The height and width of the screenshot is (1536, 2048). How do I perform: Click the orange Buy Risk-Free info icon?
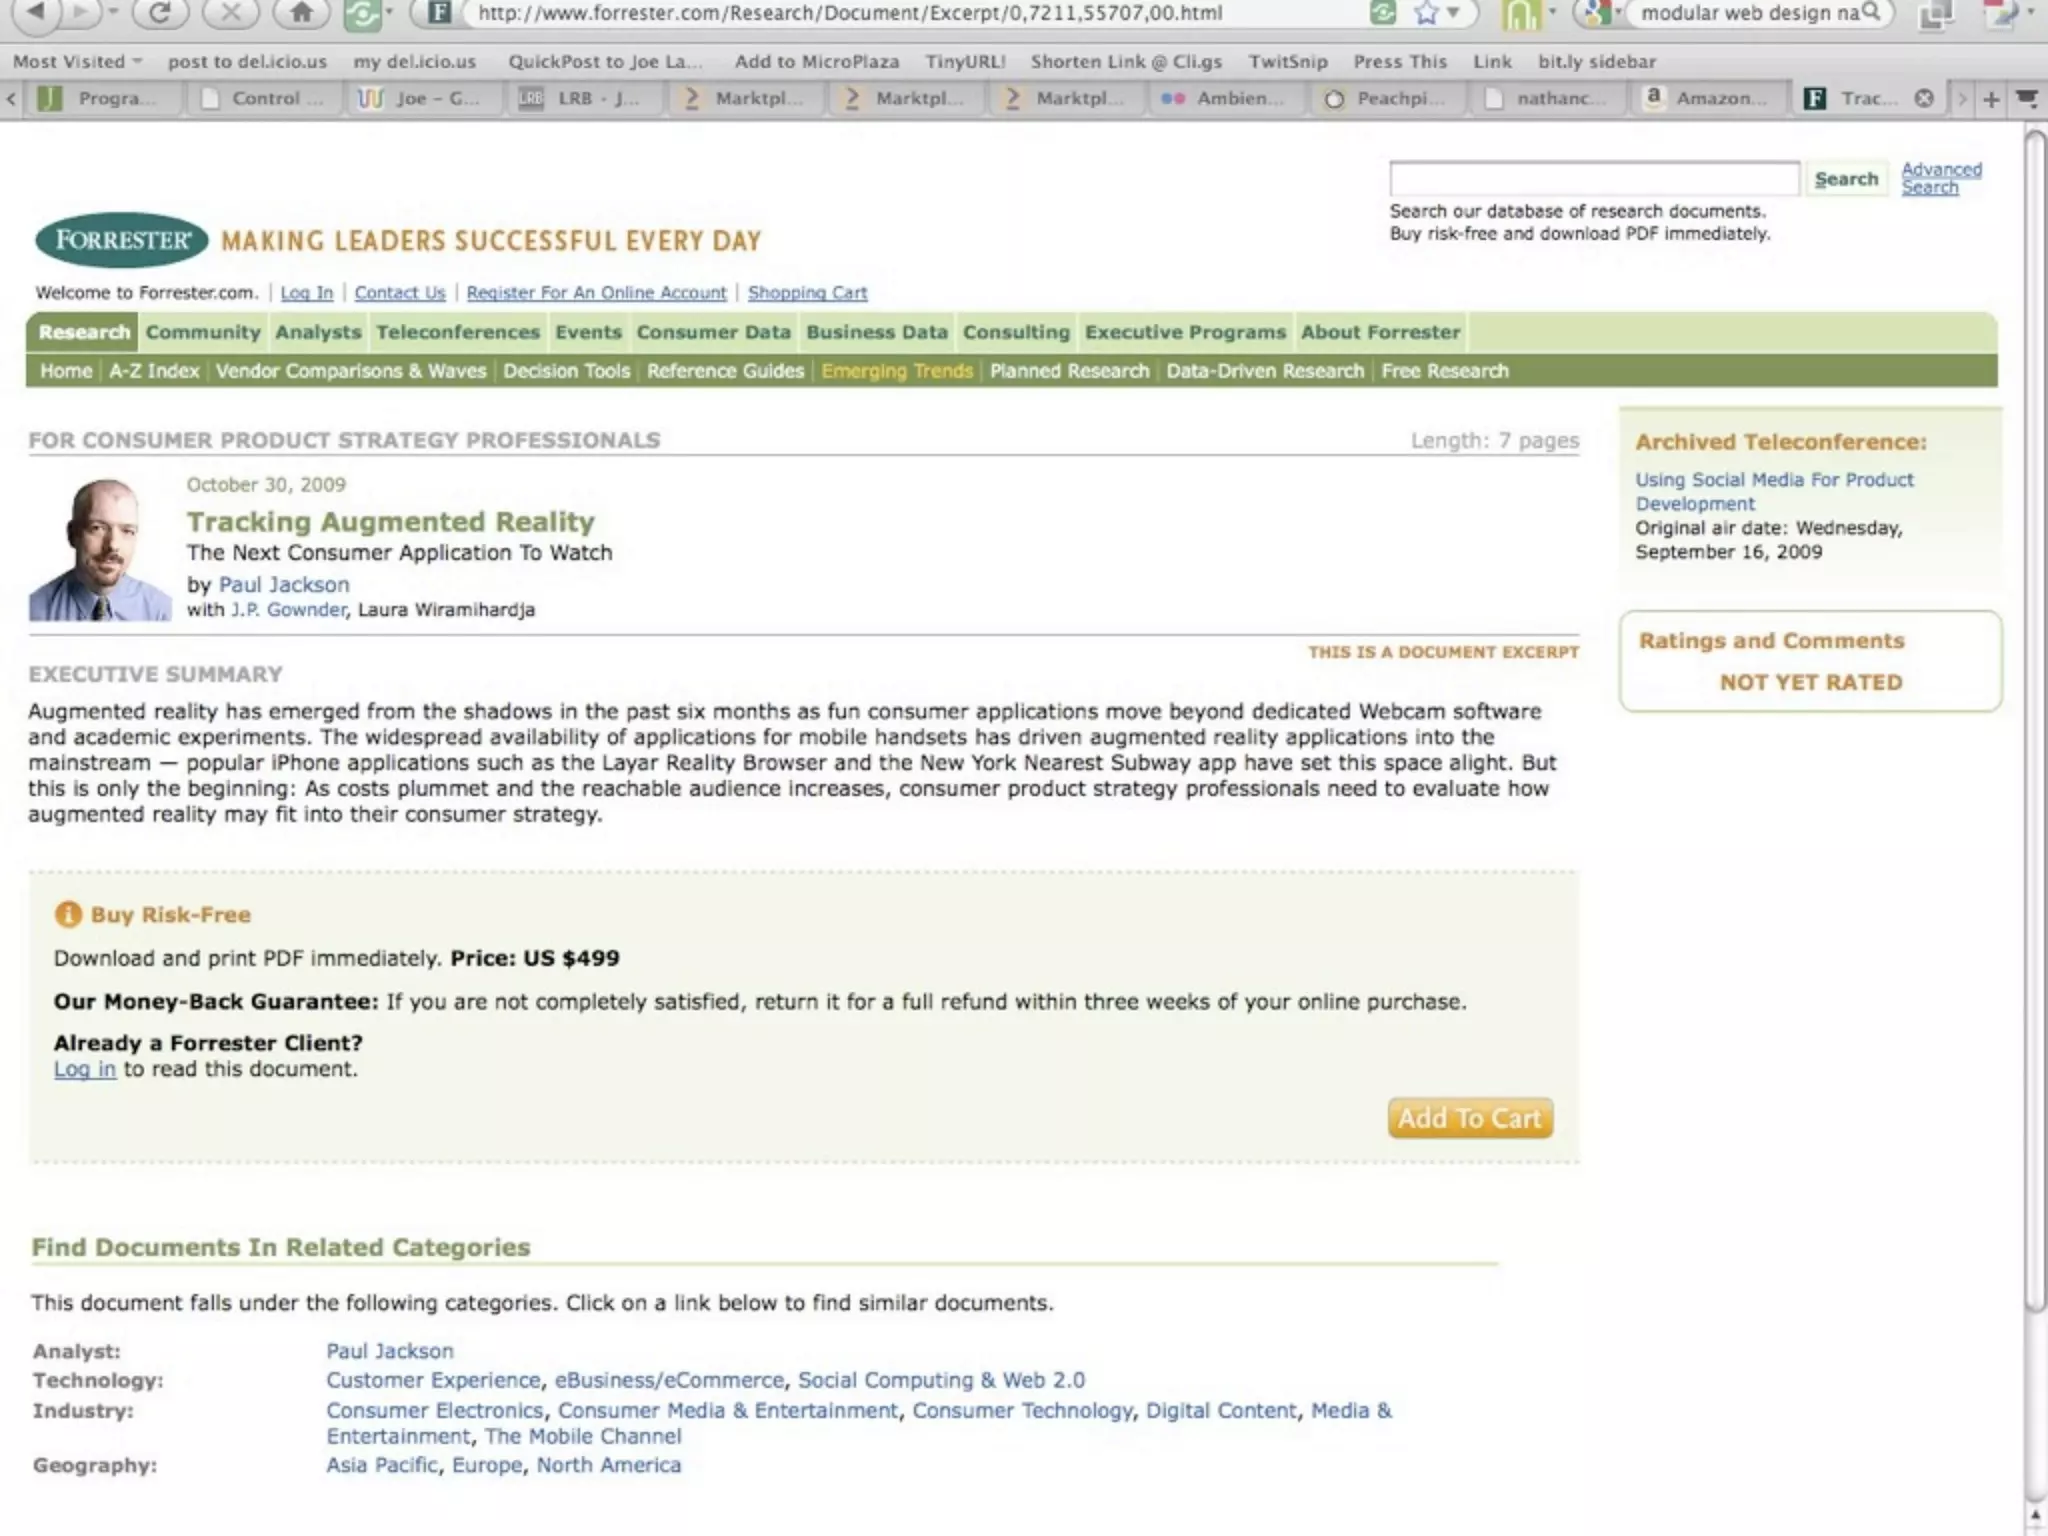tap(68, 914)
